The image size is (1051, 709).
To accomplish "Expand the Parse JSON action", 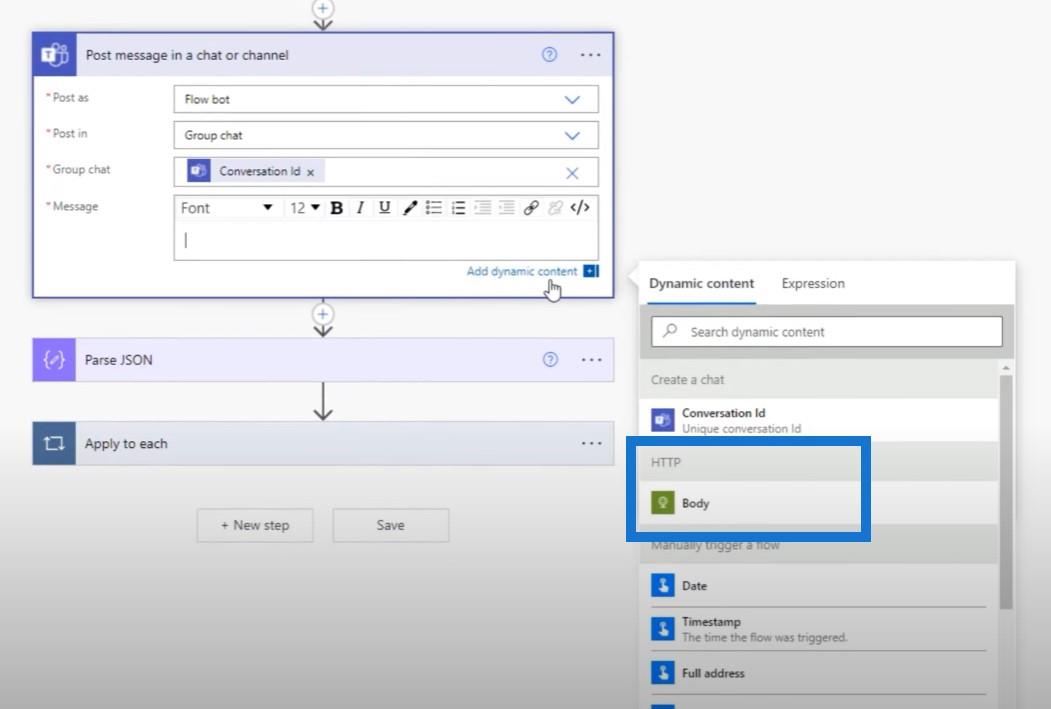I will [323, 360].
